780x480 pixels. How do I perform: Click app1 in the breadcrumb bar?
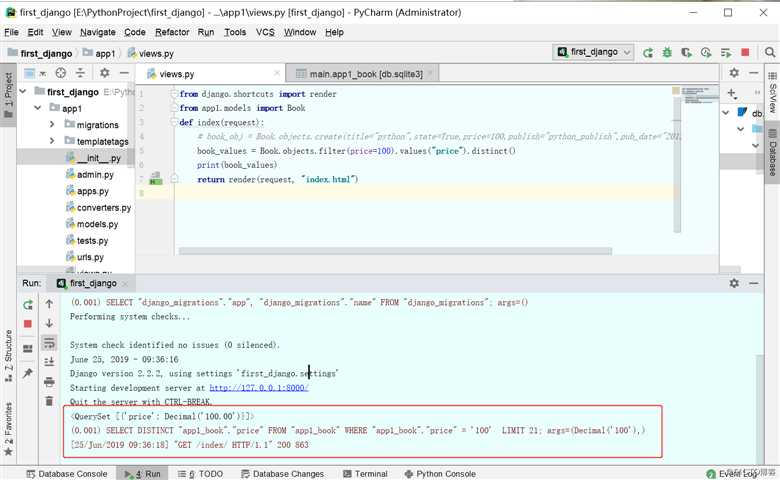click(99, 53)
